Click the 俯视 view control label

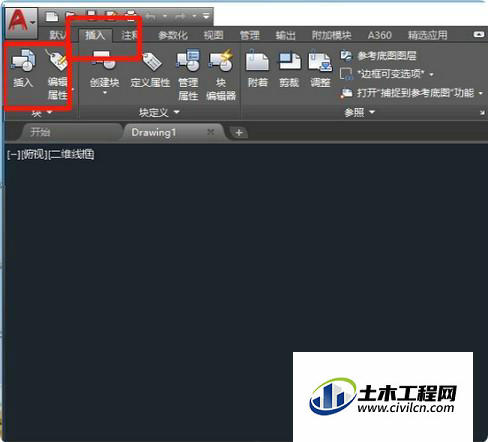coord(34,154)
